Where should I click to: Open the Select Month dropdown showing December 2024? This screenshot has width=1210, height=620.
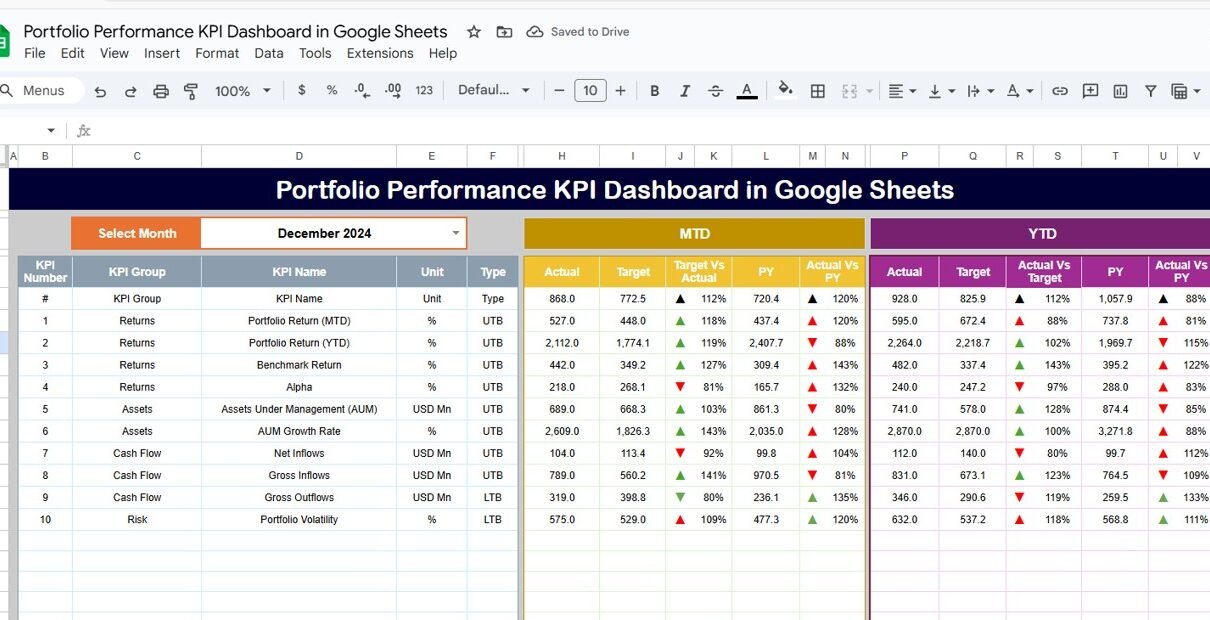point(456,233)
